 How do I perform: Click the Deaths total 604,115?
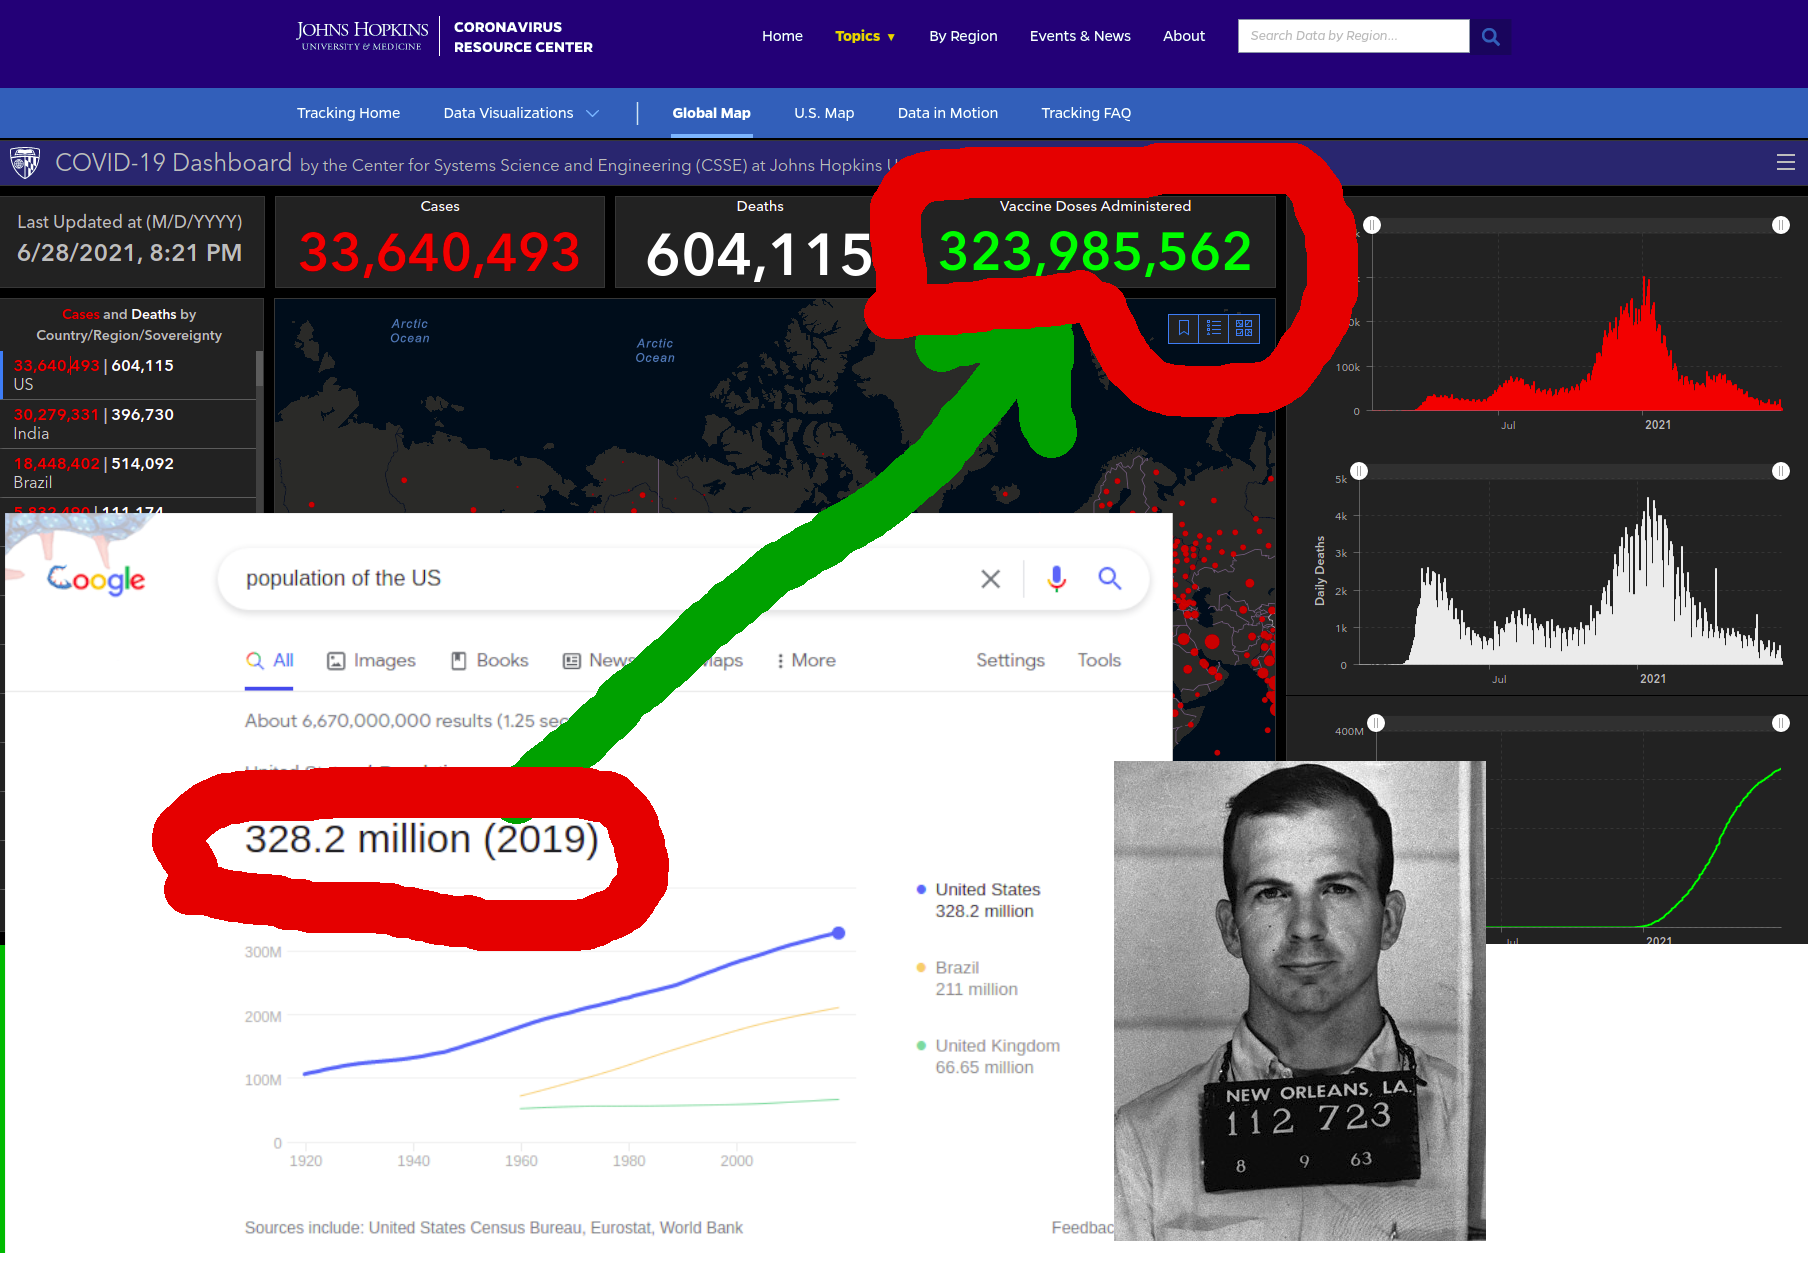(760, 254)
